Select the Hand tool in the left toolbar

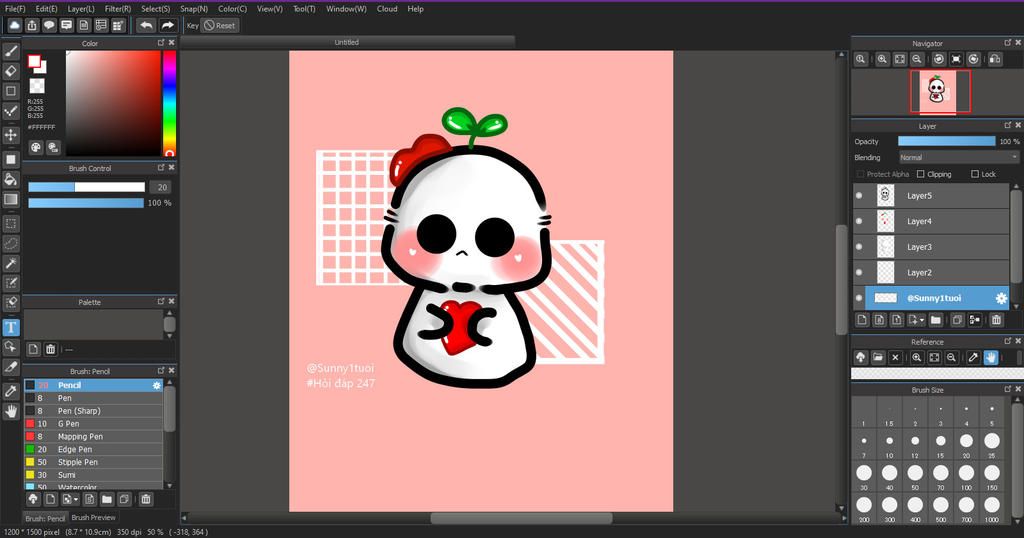click(10, 411)
